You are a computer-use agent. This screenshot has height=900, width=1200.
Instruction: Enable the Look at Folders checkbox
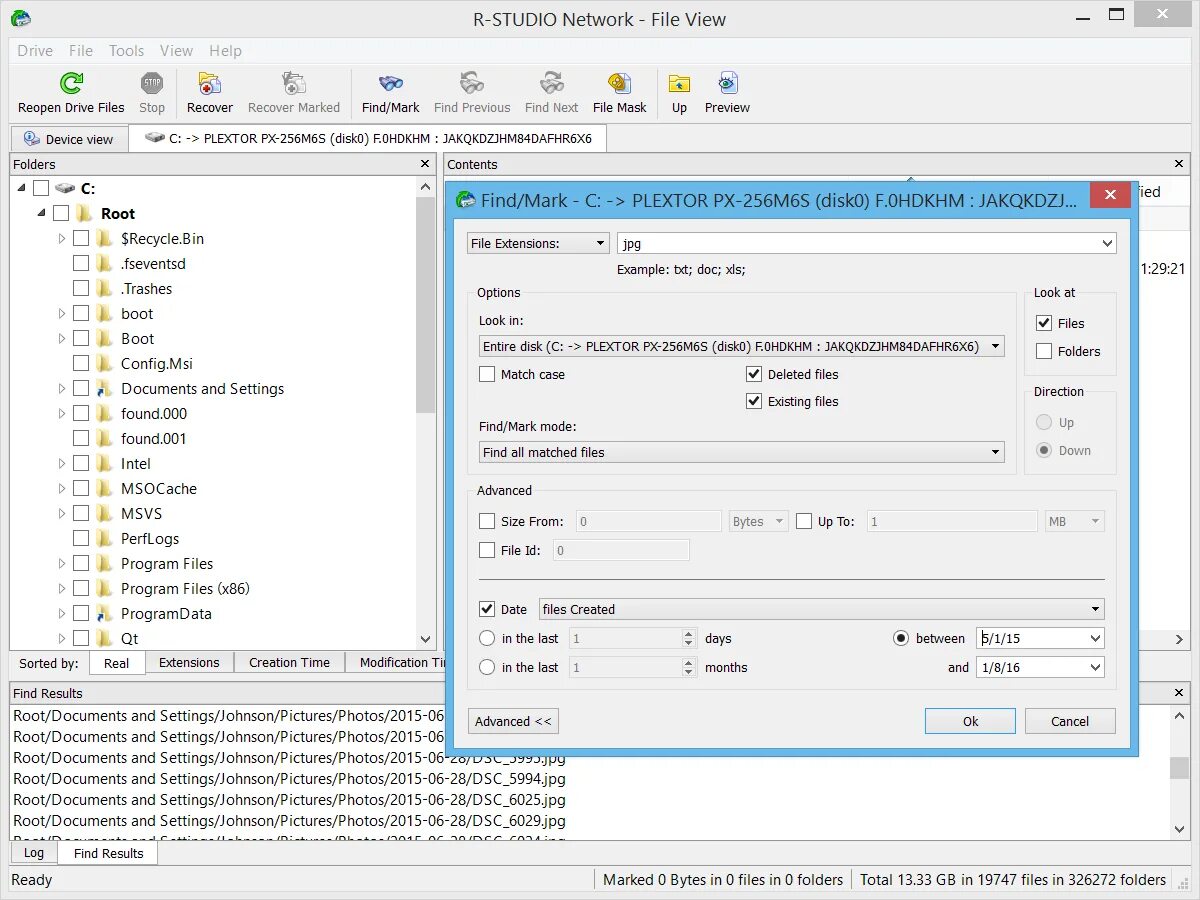tap(1044, 351)
